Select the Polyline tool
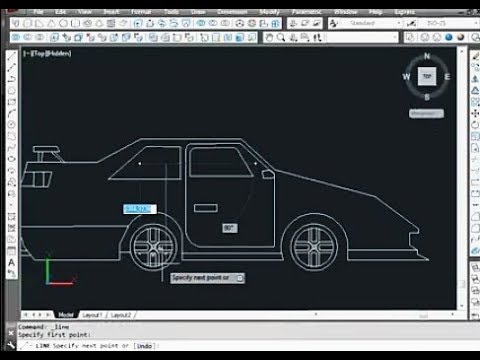 tap(12, 79)
